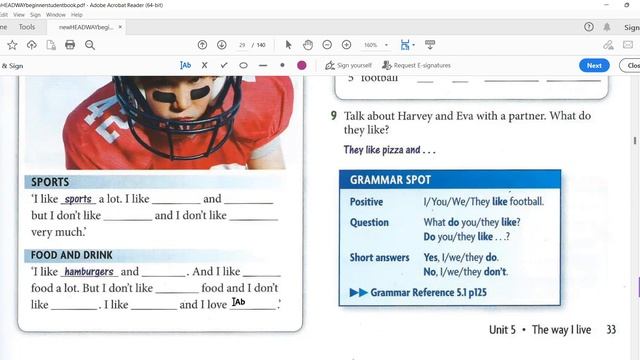Click the read mode scroll icon
Screen dimensions: 640x360
click(430, 44)
